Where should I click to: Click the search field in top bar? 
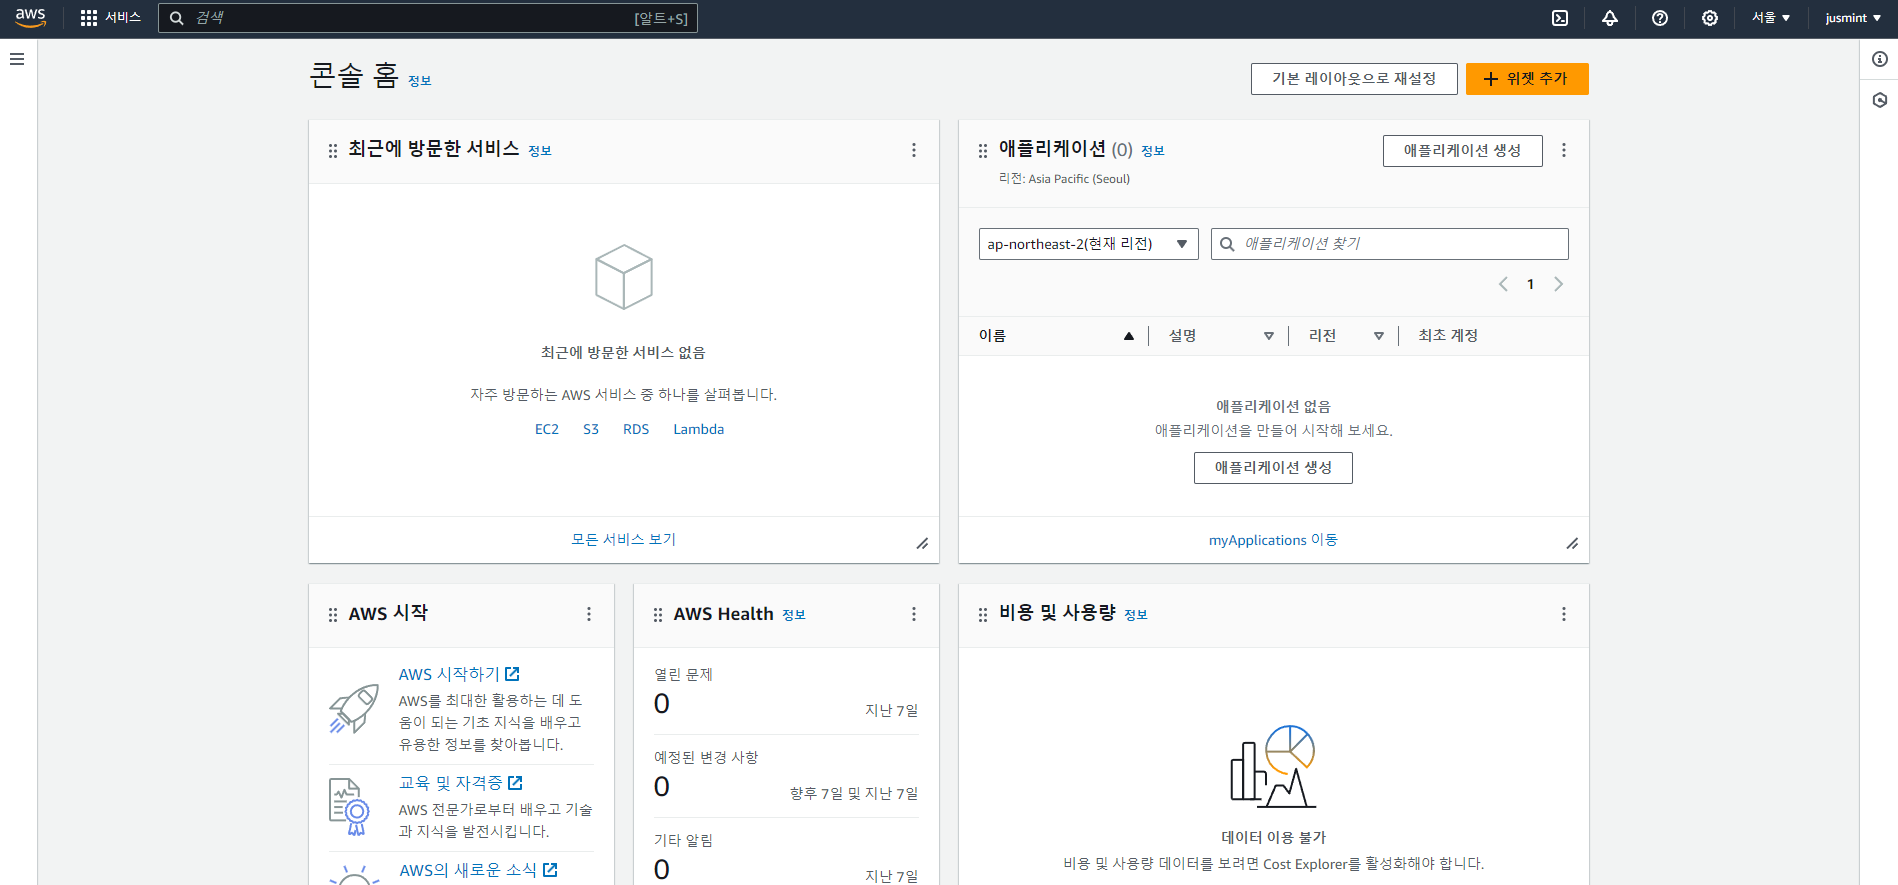pyautogui.click(x=428, y=18)
